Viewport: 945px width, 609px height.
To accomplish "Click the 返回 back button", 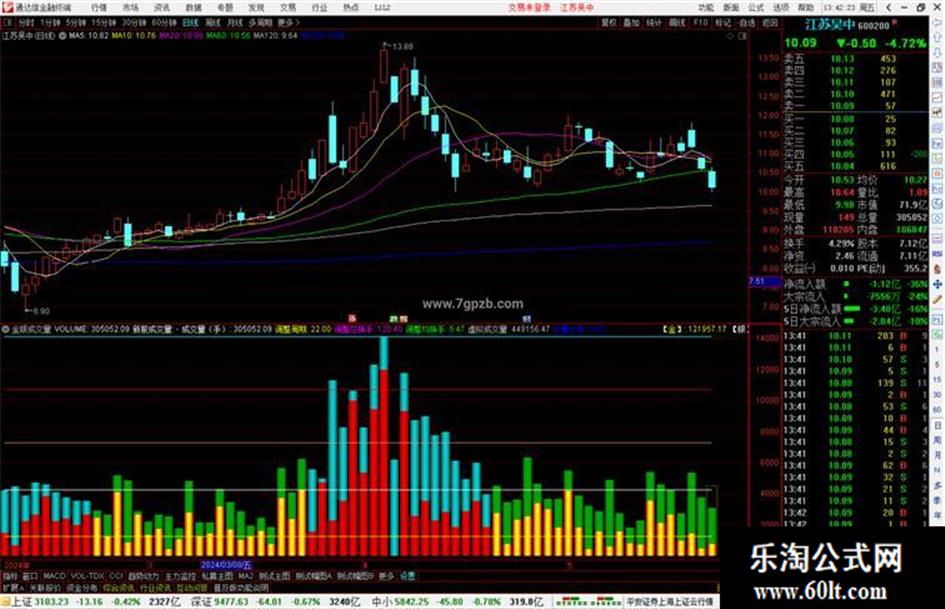I will 770,22.
